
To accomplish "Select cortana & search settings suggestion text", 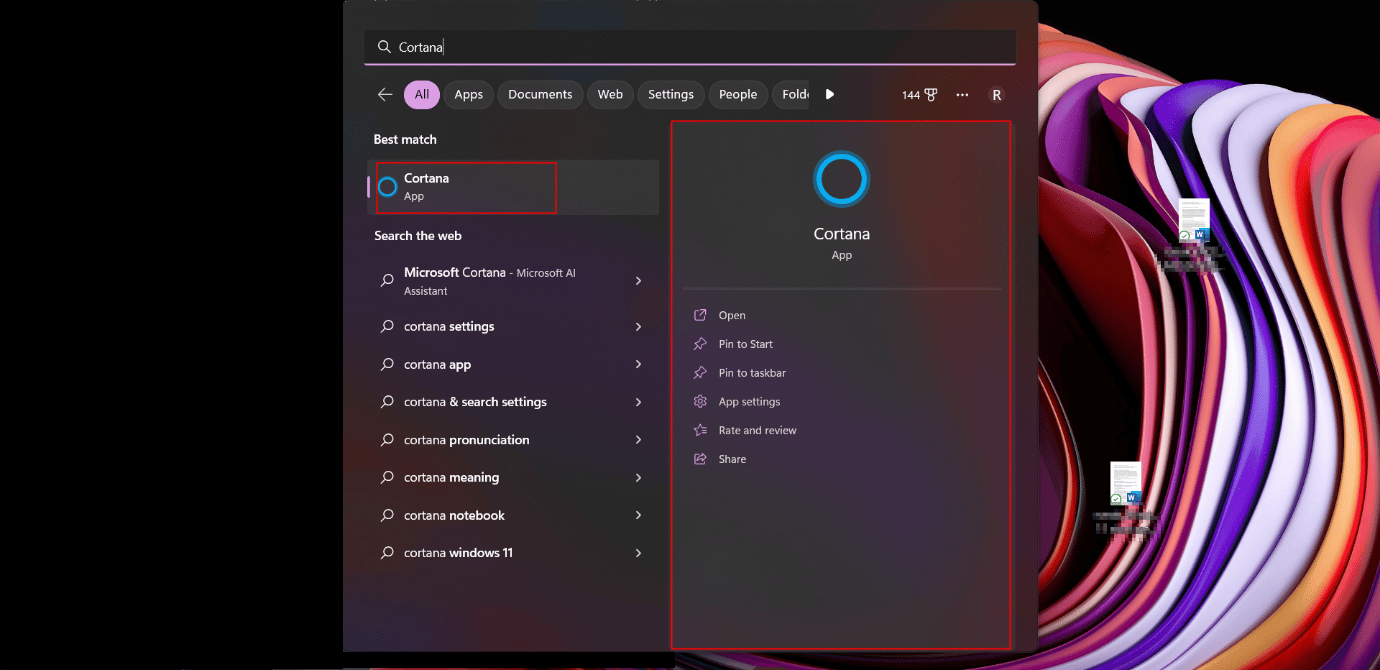I will tap(475, 402).
